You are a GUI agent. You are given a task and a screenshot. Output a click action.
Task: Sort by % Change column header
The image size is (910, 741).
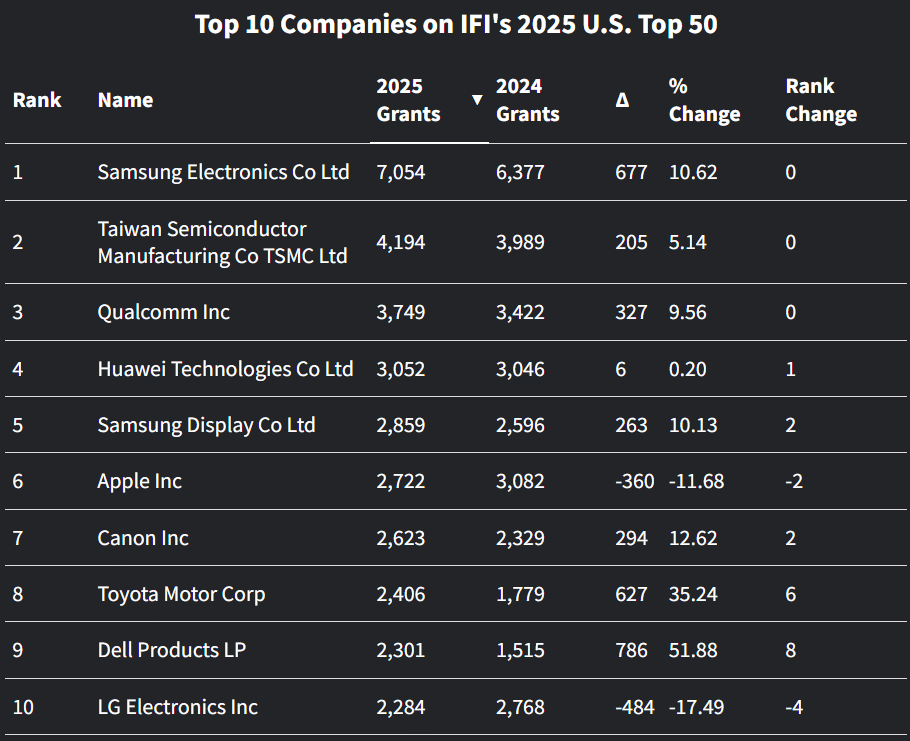704,100
